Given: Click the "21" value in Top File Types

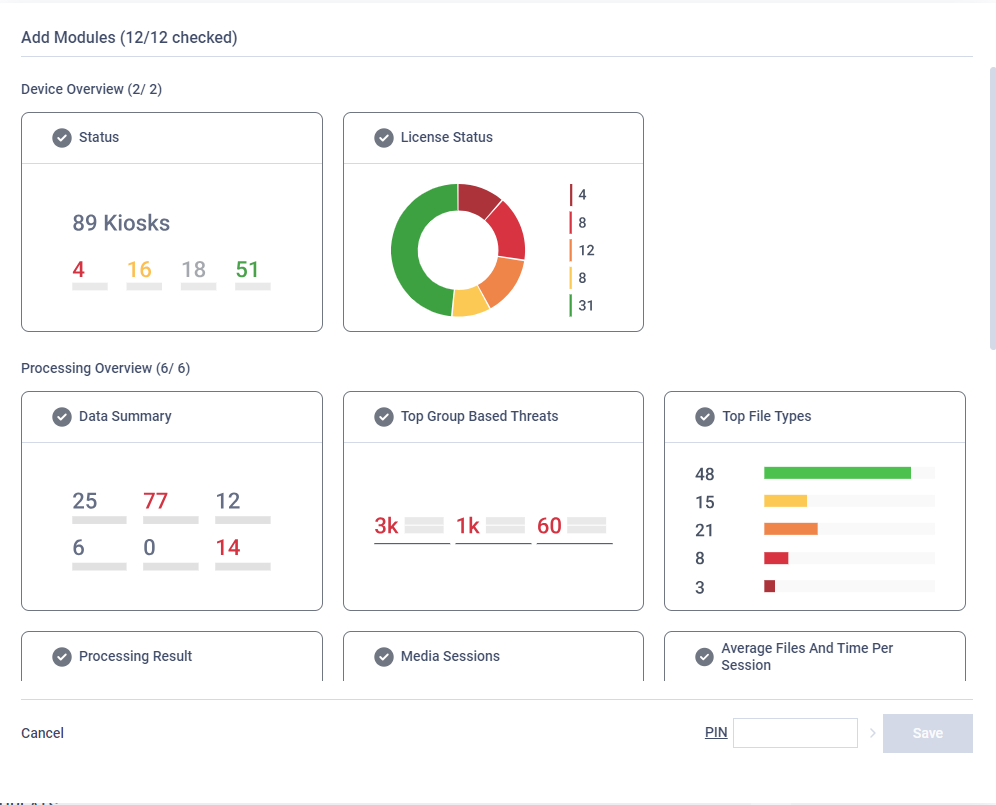Looking at the screenshot, I should 704,530.
